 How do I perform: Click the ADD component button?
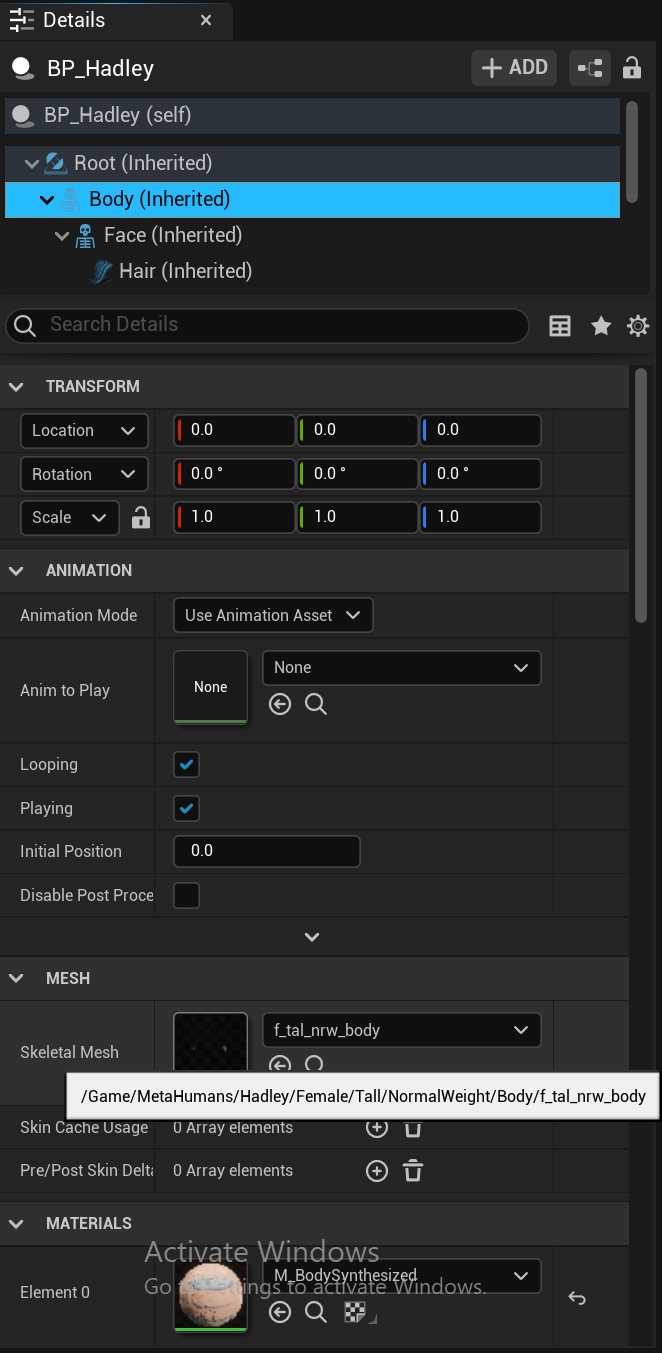click(515, 68)
